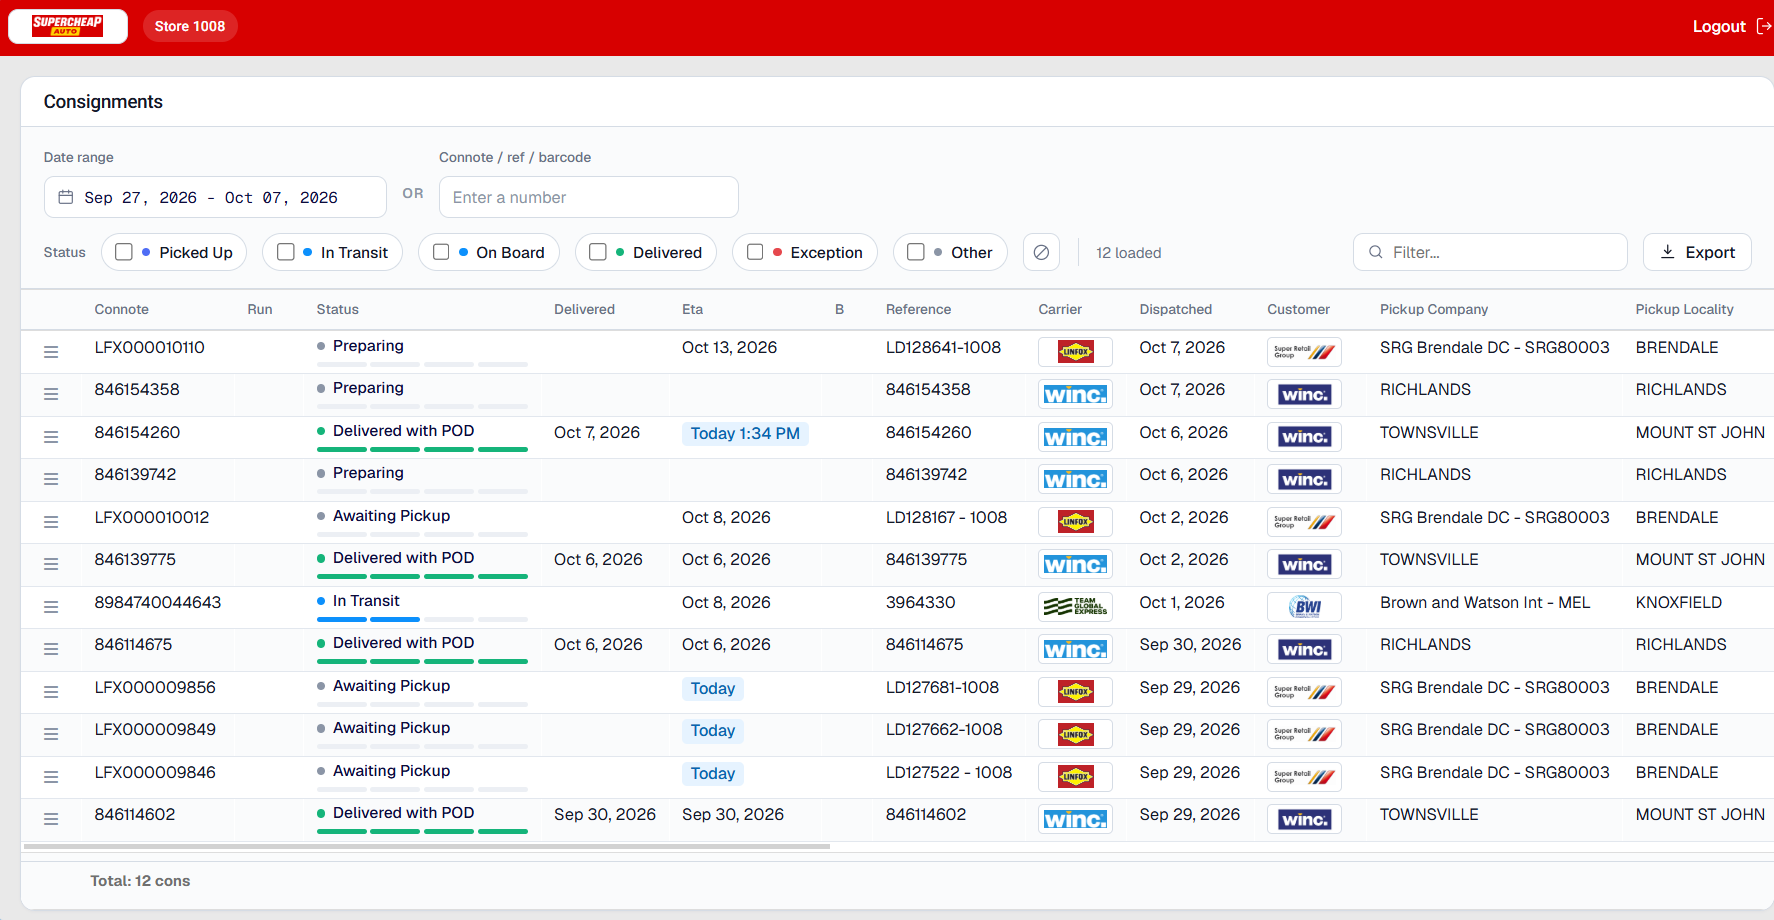Click the clear status filters icon
1774x920 pixels.
(1041, 252)
